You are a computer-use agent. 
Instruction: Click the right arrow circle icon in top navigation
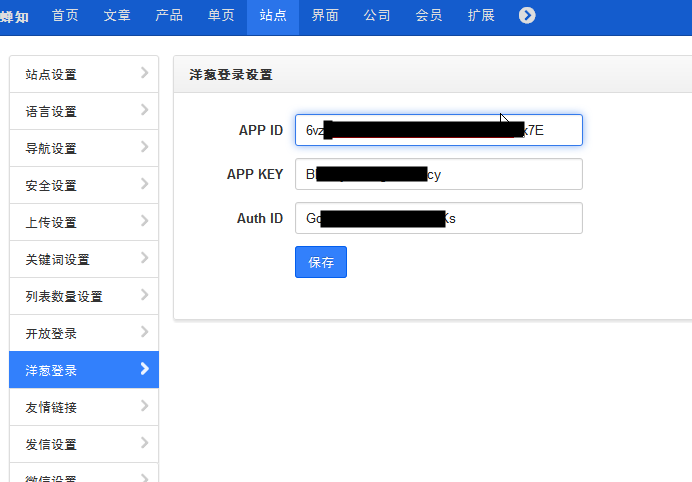point(527,16)
